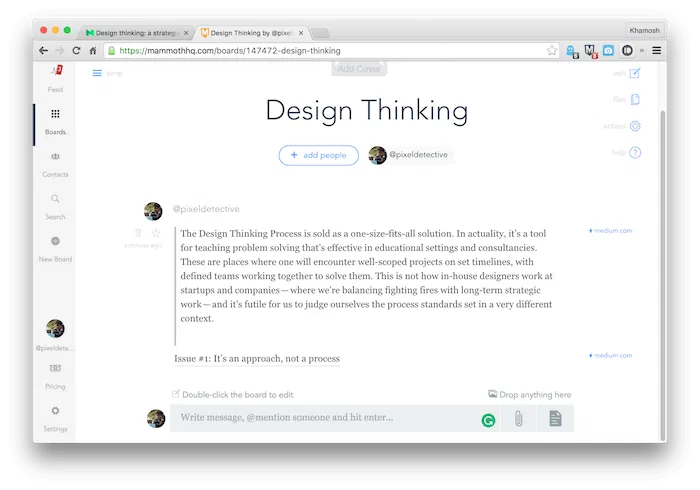Open the Settings gear in the sidebar
Screen dimensions: 700x490
(x=55, y=411)
